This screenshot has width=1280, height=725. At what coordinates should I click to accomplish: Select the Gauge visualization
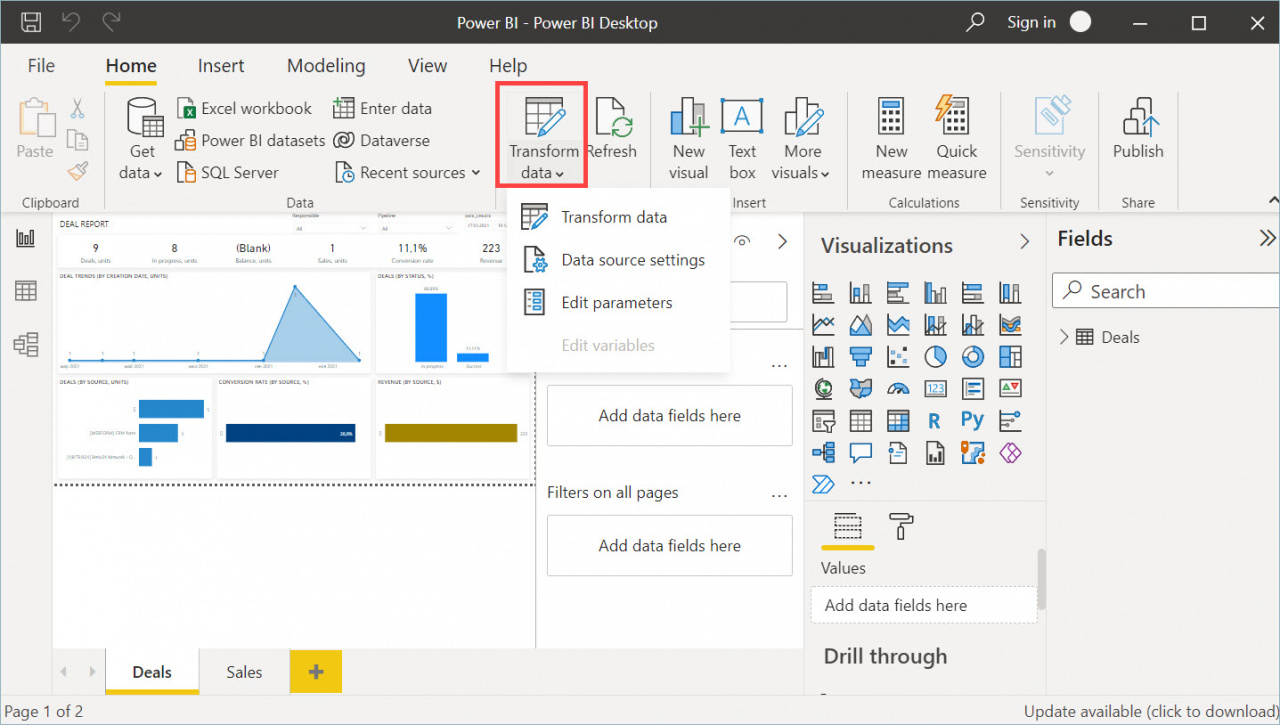point(898,388)
